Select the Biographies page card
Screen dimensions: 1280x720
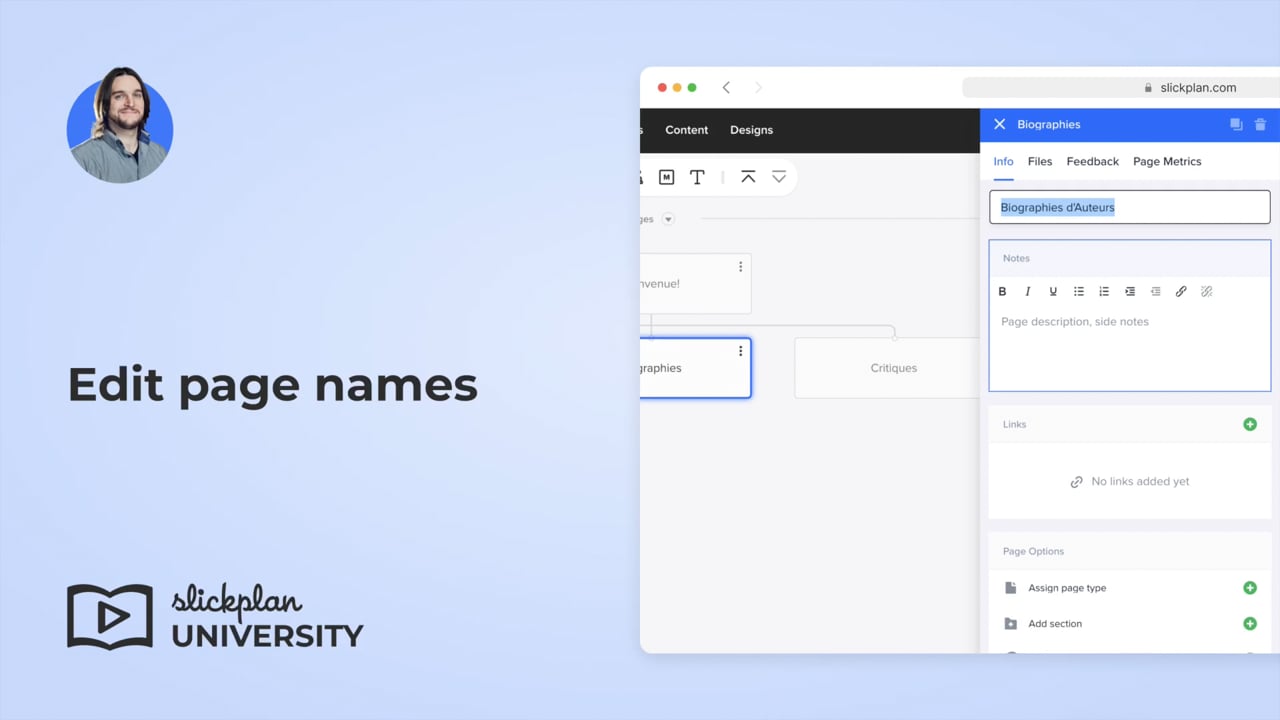(x=695, y=368)
